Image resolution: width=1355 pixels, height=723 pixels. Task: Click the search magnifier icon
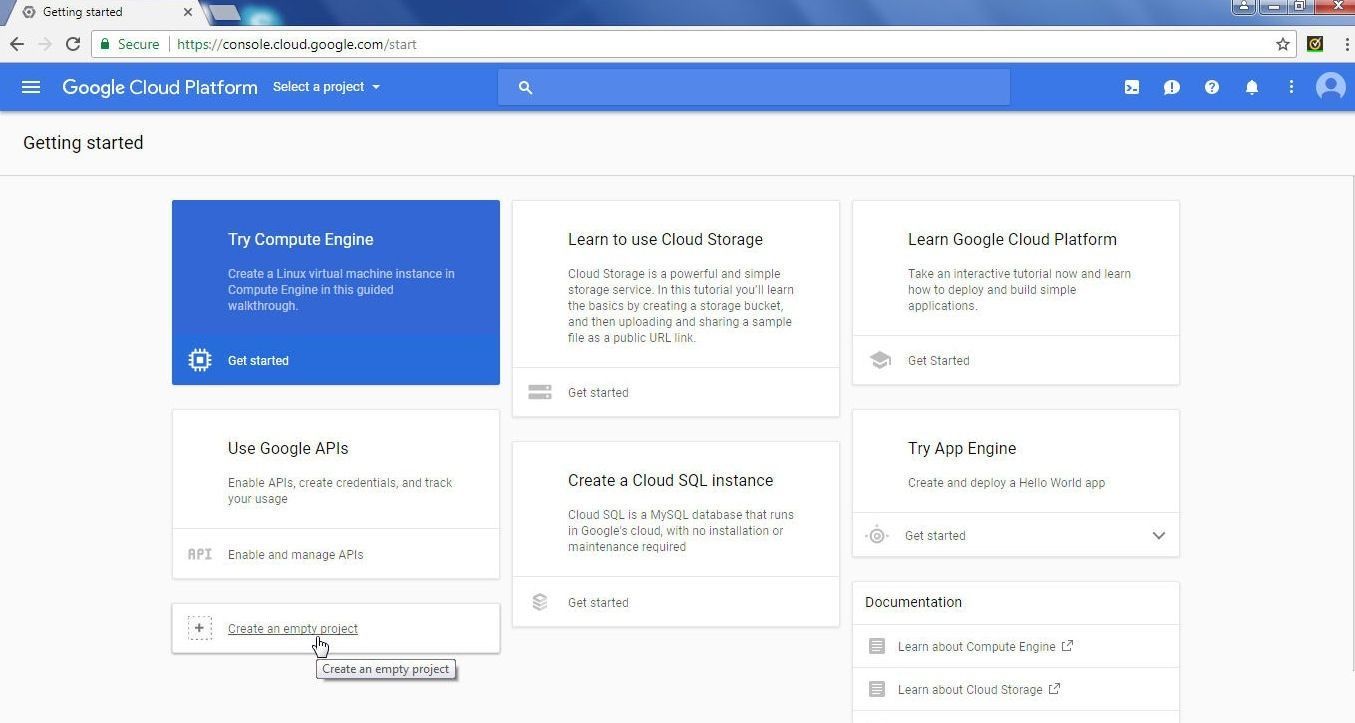click(x=525, y=88)
